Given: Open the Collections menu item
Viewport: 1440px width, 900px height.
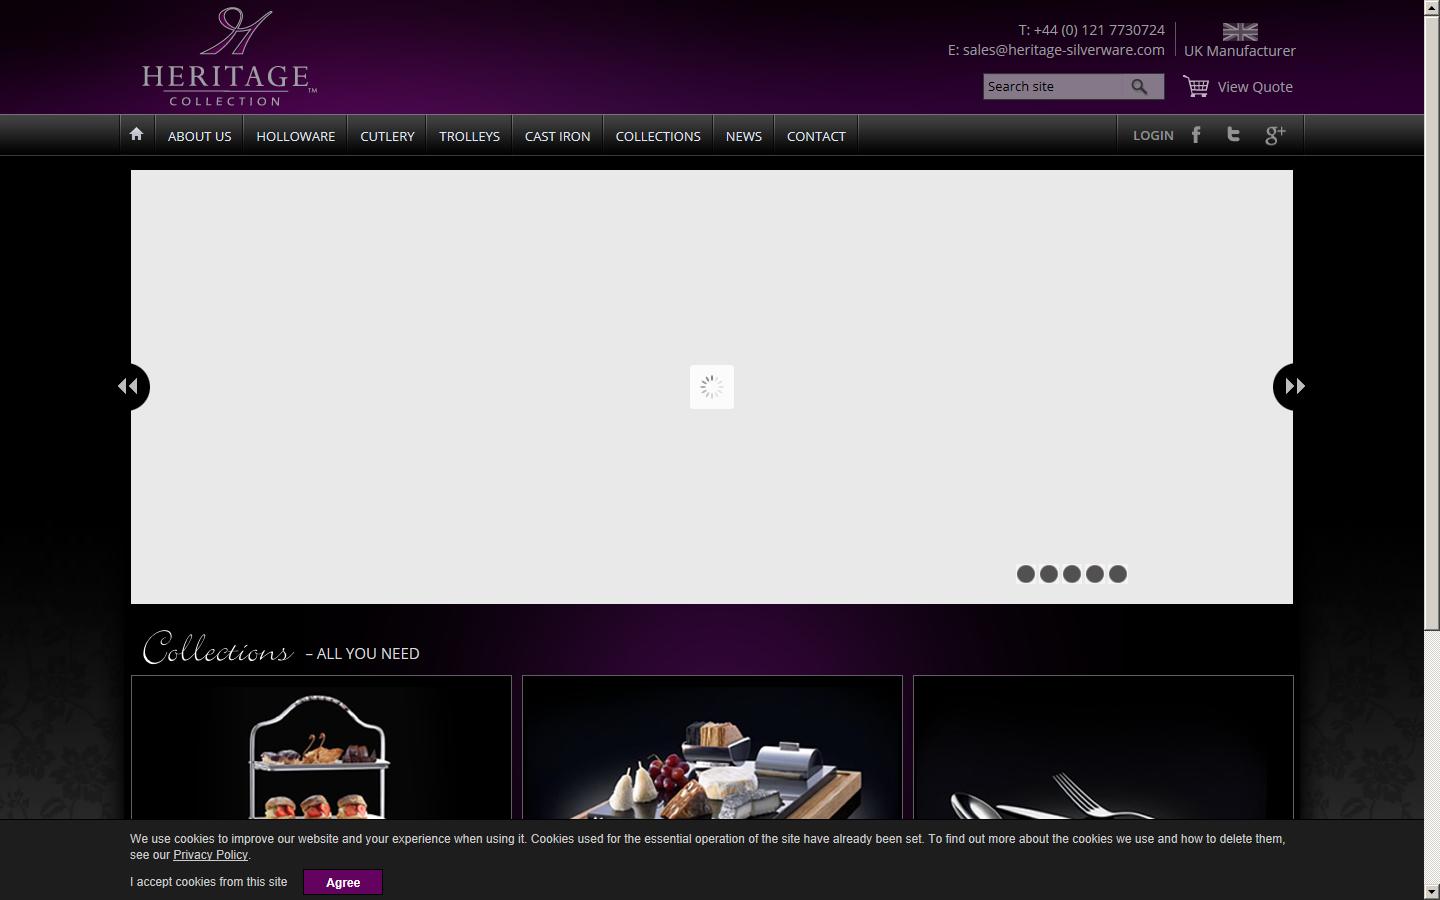Looking at the screenshot, I should coord(658,136).
